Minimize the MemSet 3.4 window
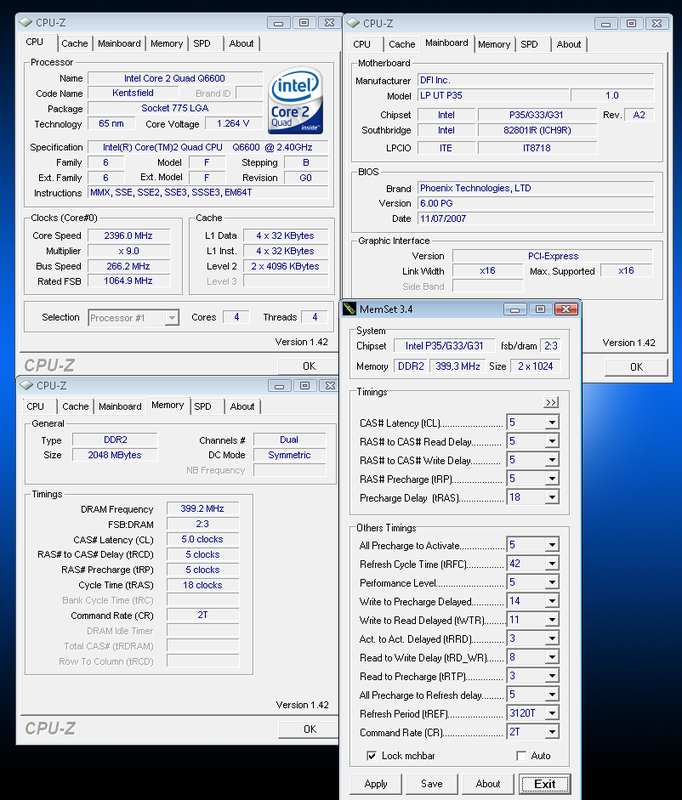 pyautogui.click(x=515, y=309)
